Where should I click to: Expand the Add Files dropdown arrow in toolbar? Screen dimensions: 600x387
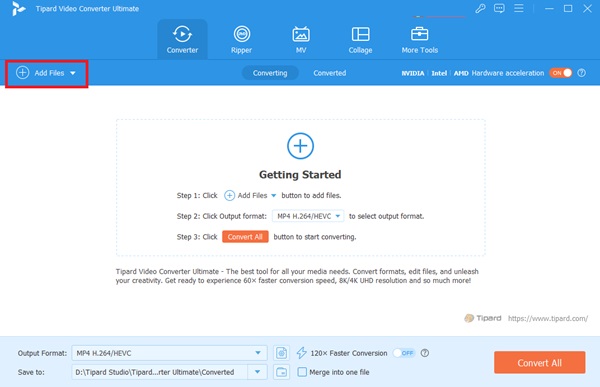click(x=73, y=73)
